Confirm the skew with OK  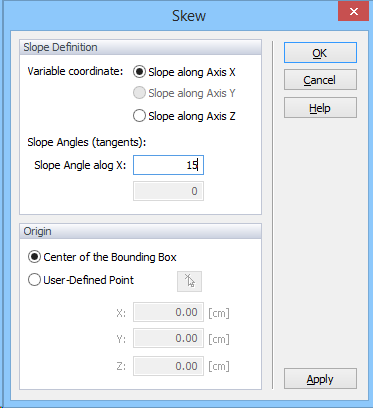pyautogui.click(x=320, y=53)
